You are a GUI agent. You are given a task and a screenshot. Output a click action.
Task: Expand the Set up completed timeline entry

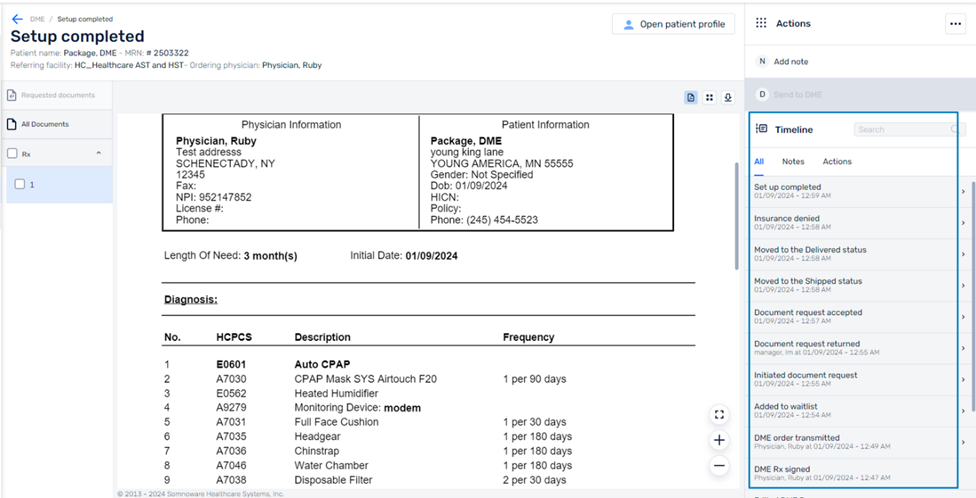tap(963, 191)
